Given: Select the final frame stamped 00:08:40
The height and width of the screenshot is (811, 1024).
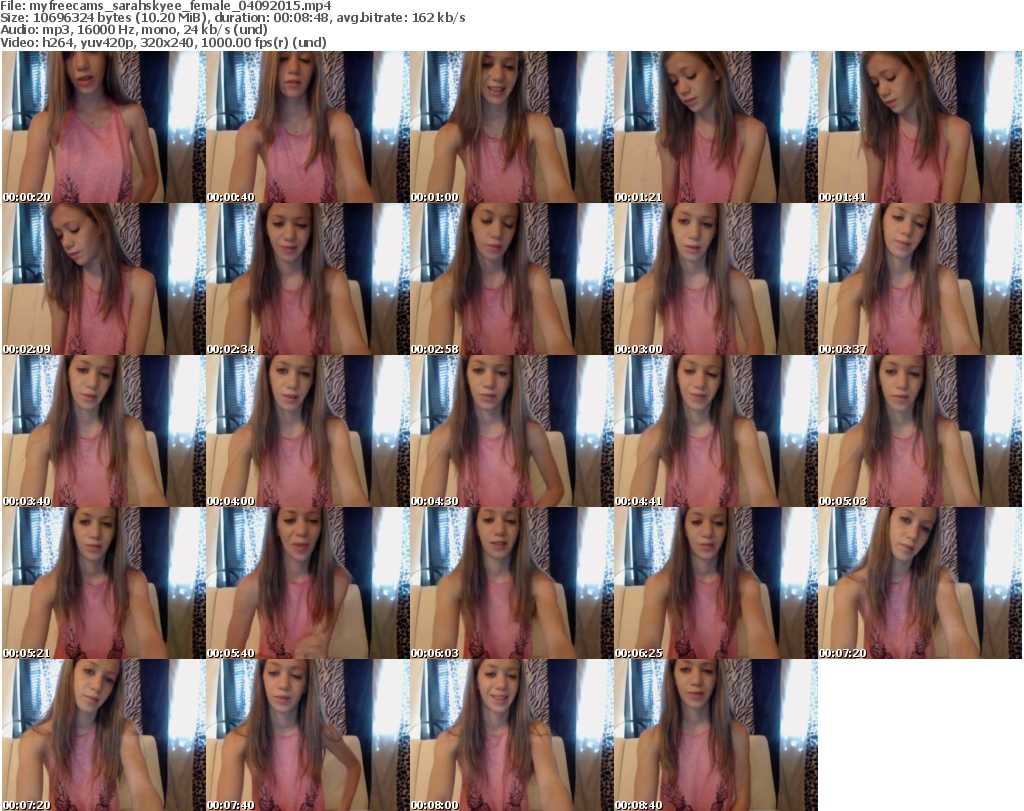Looking at the screenshot, I should (716, 735).
